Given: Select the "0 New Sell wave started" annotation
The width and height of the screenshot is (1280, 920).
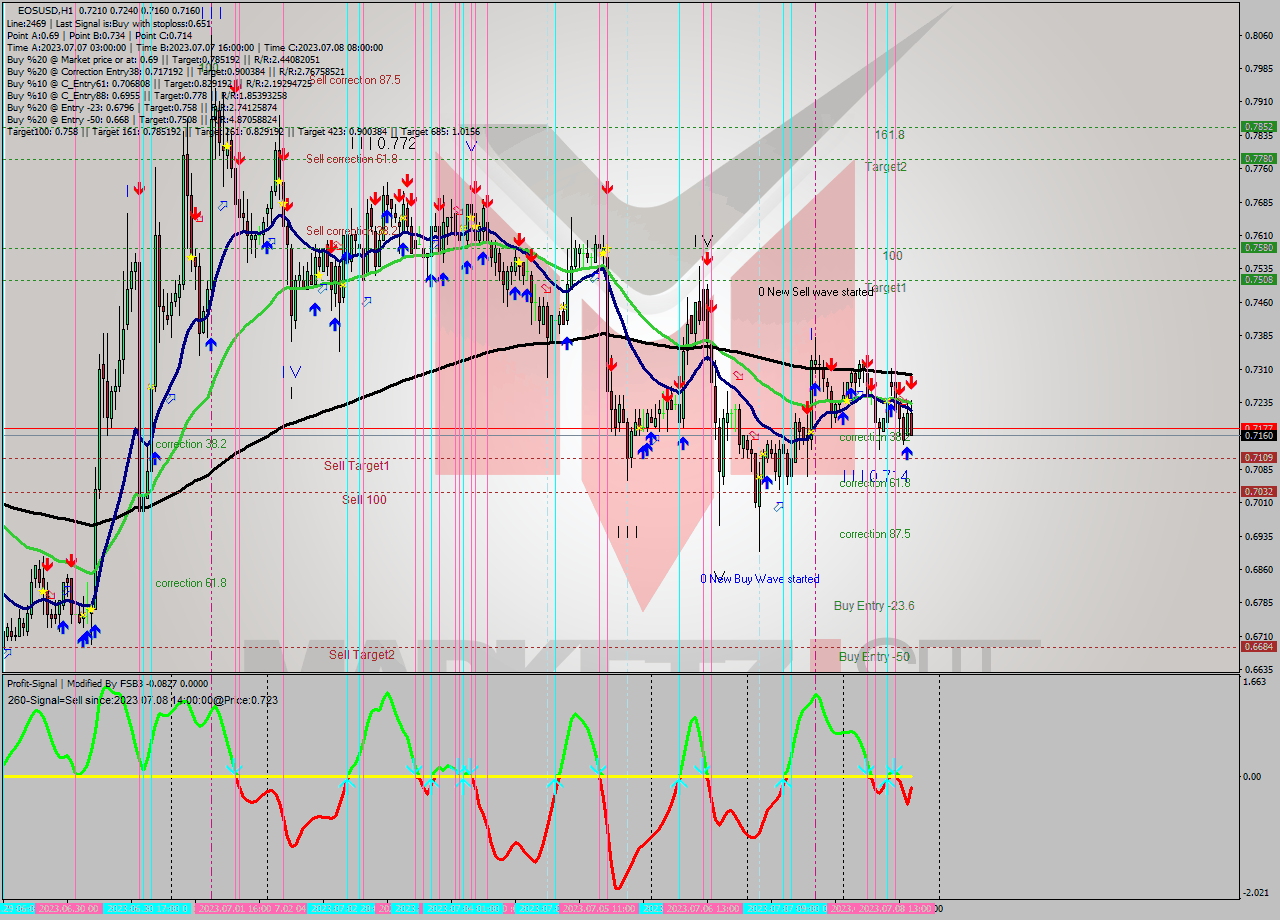Looking at the screenshot, I should point(814,292).
